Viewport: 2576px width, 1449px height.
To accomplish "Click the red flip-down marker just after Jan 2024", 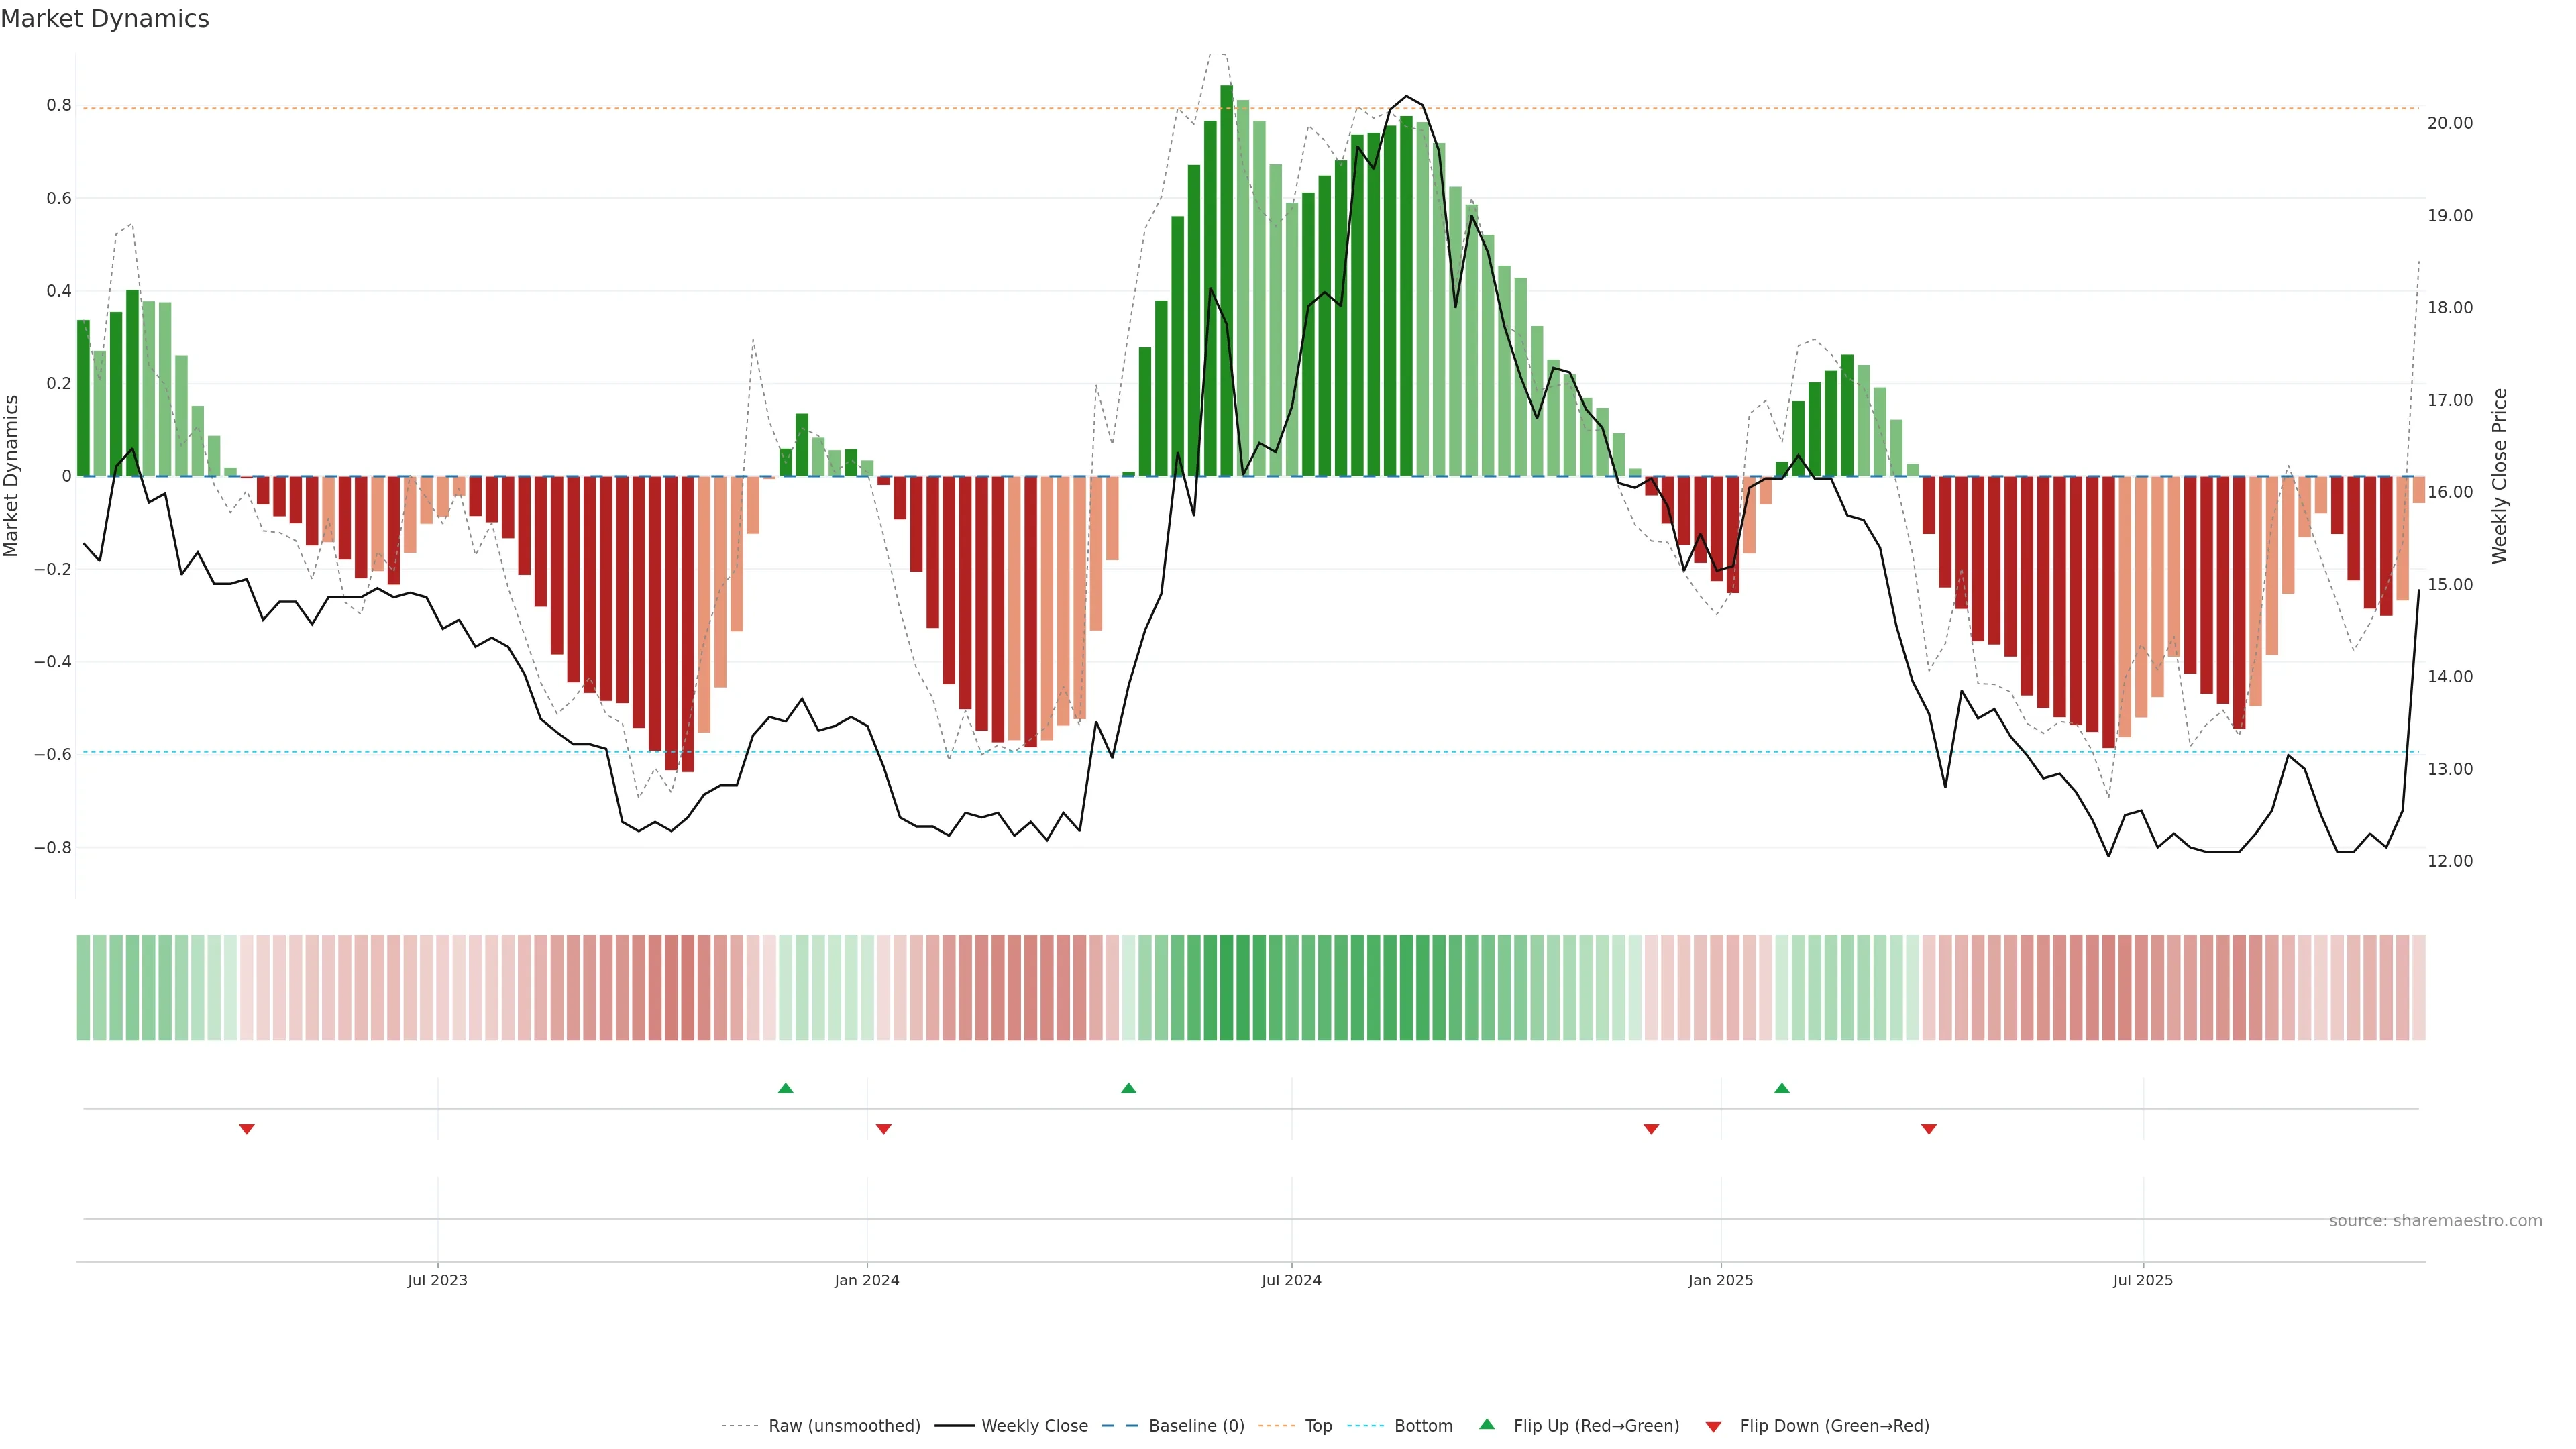I will click(883, 1129).
